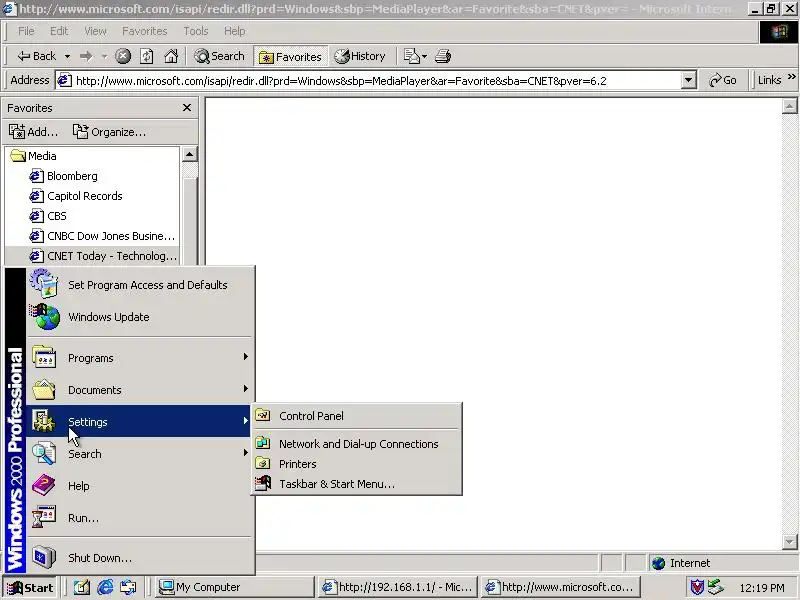
Task: Click Set Program Access and Defaults icon
Action: pyautogui.click(x=43, y=284)
